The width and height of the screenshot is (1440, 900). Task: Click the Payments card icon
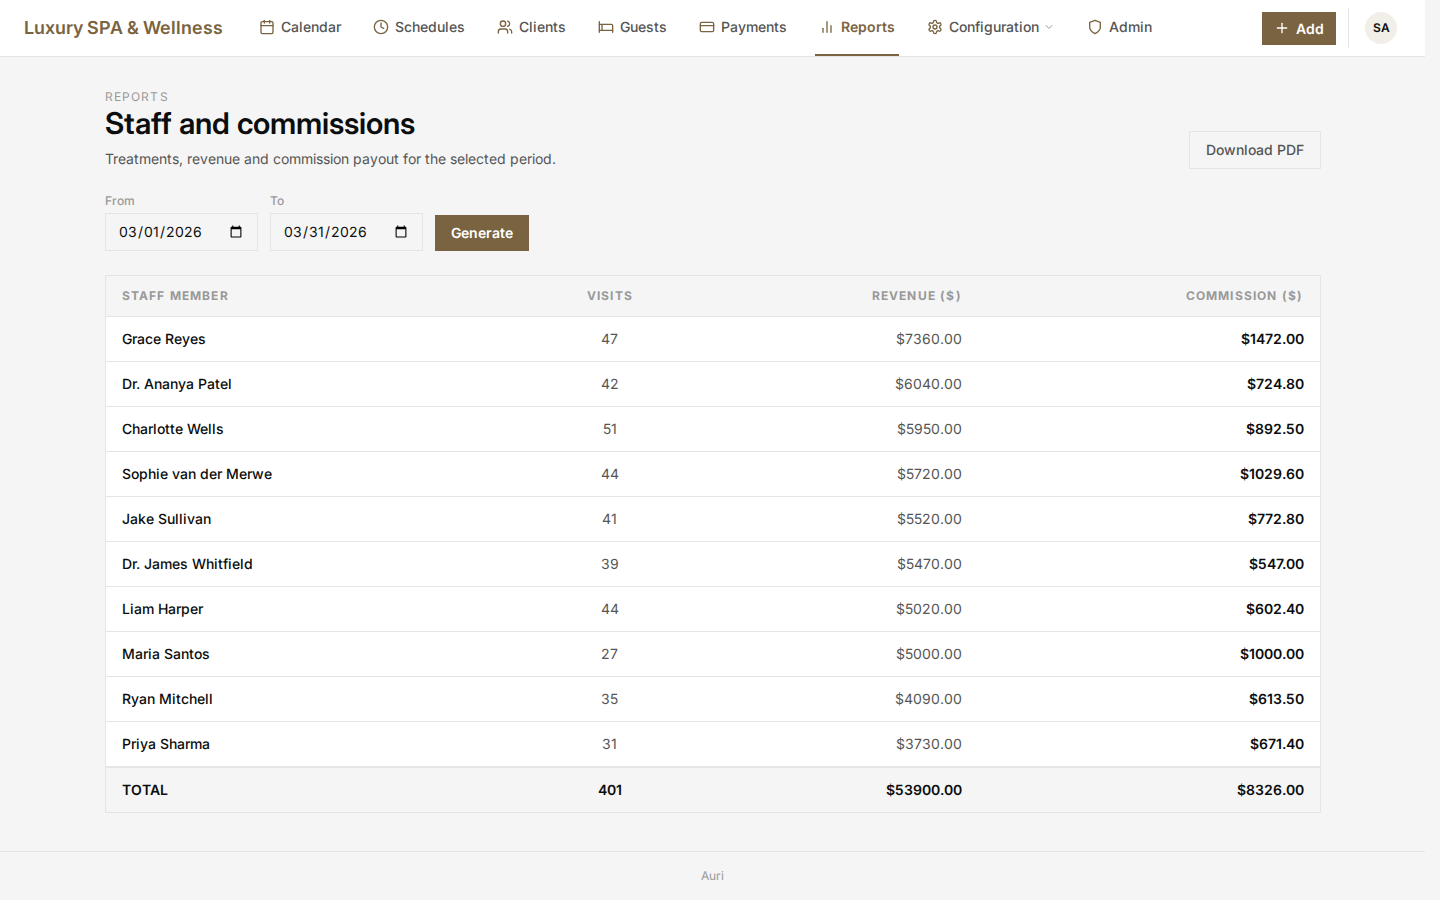point(707,27)
